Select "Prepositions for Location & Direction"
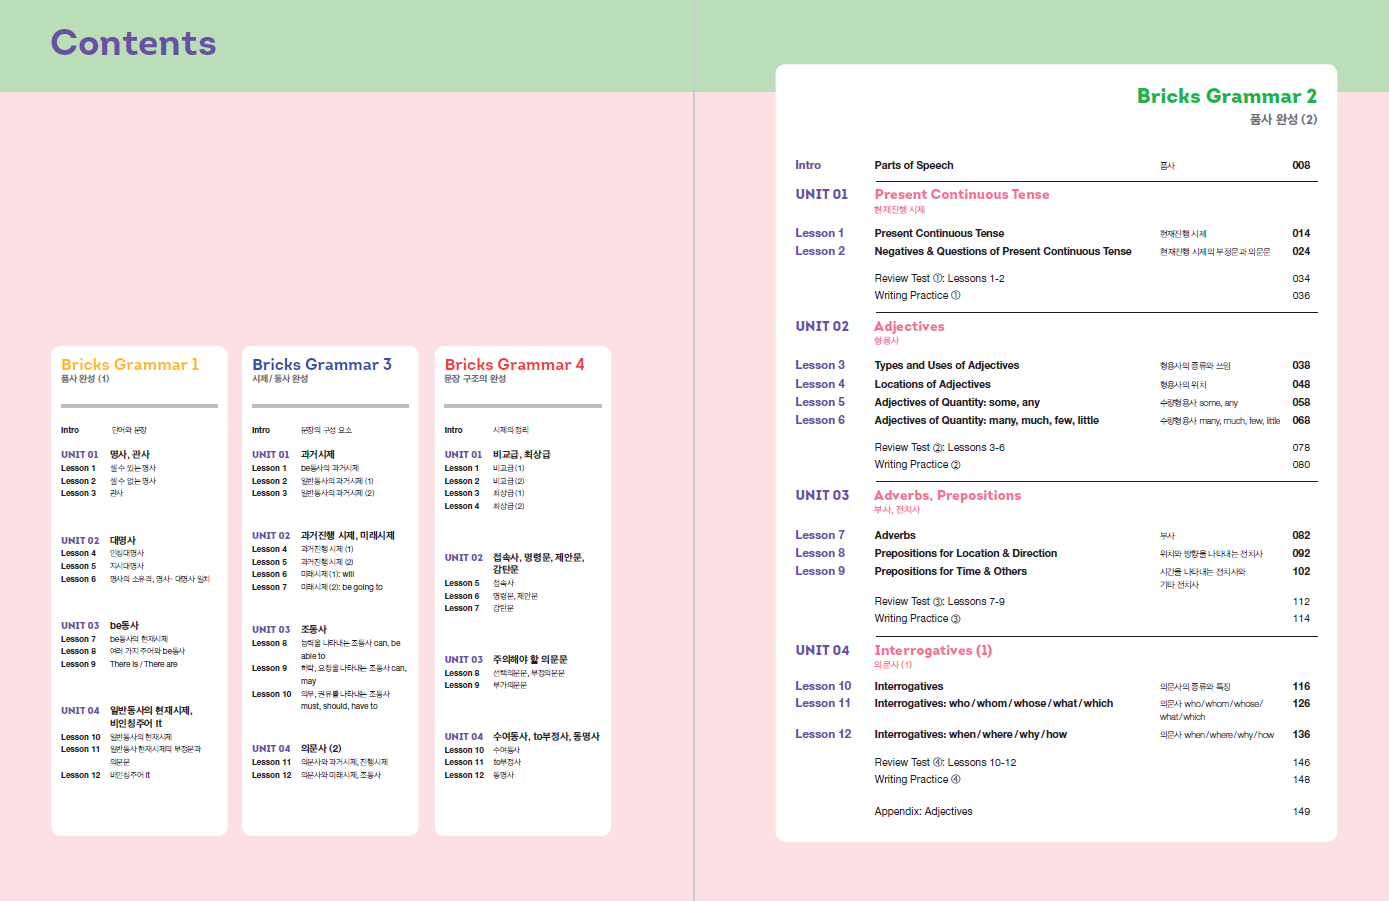The width and height of the screenshot is (1389, 901). pos(965,553)
